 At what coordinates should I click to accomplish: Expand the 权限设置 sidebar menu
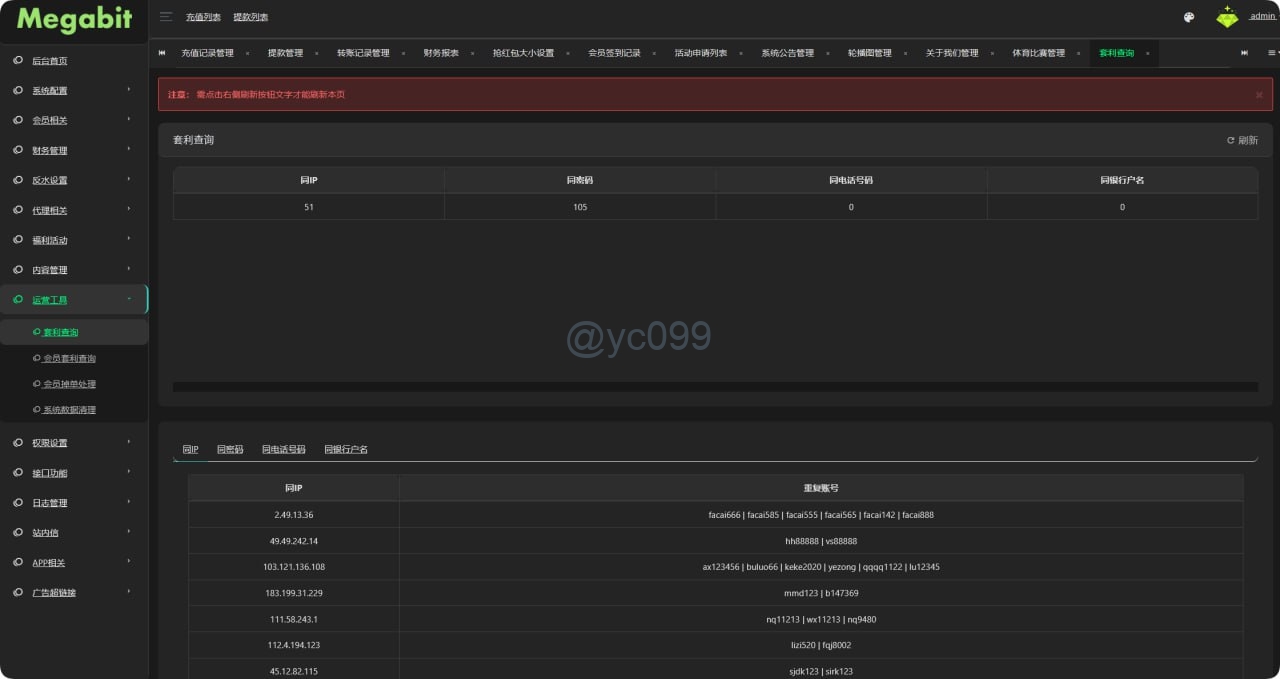click(50, 443)
